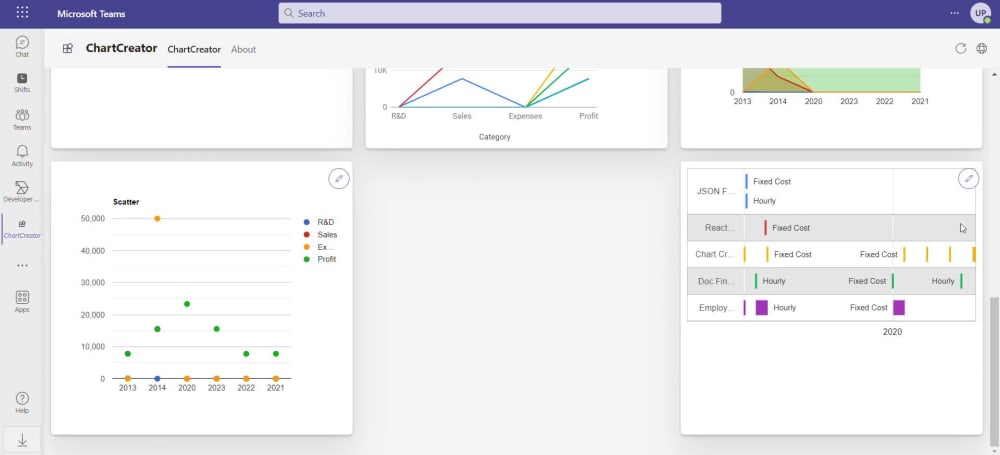Viewport: 1000px width, 455px height.
Task: Click the 2020 timeline axis label
Action: pyautogui.click(x=892, y=332)
